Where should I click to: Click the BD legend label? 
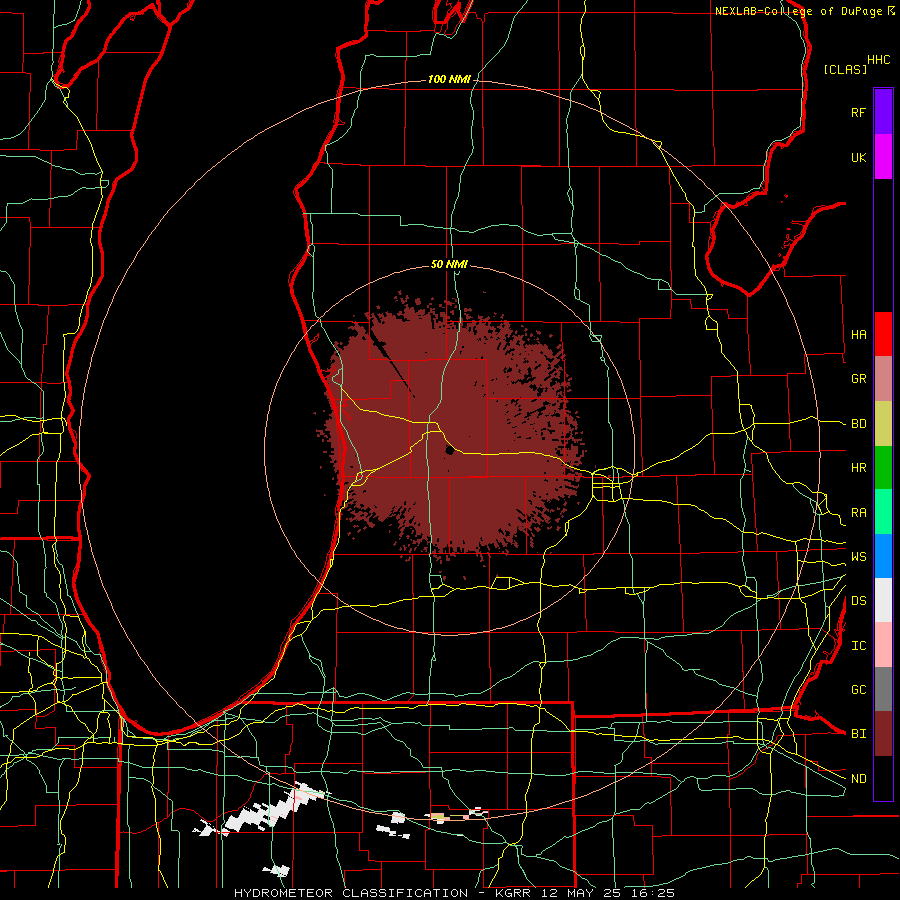point(858,424)
